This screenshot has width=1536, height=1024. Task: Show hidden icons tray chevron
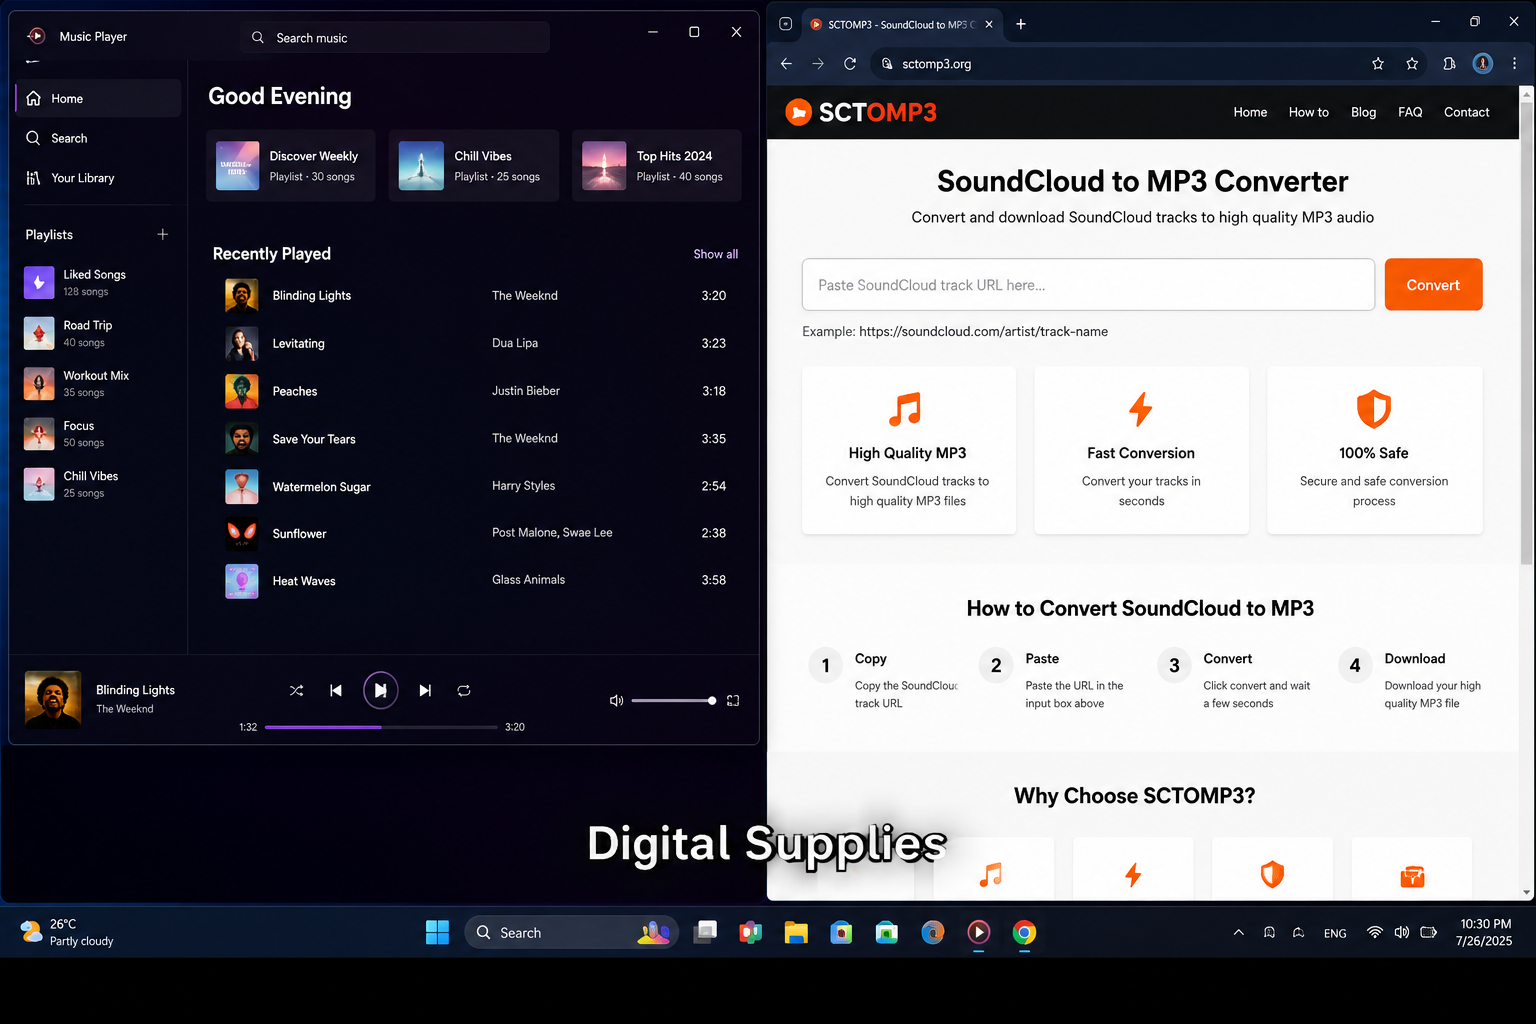pos(1238,933)
